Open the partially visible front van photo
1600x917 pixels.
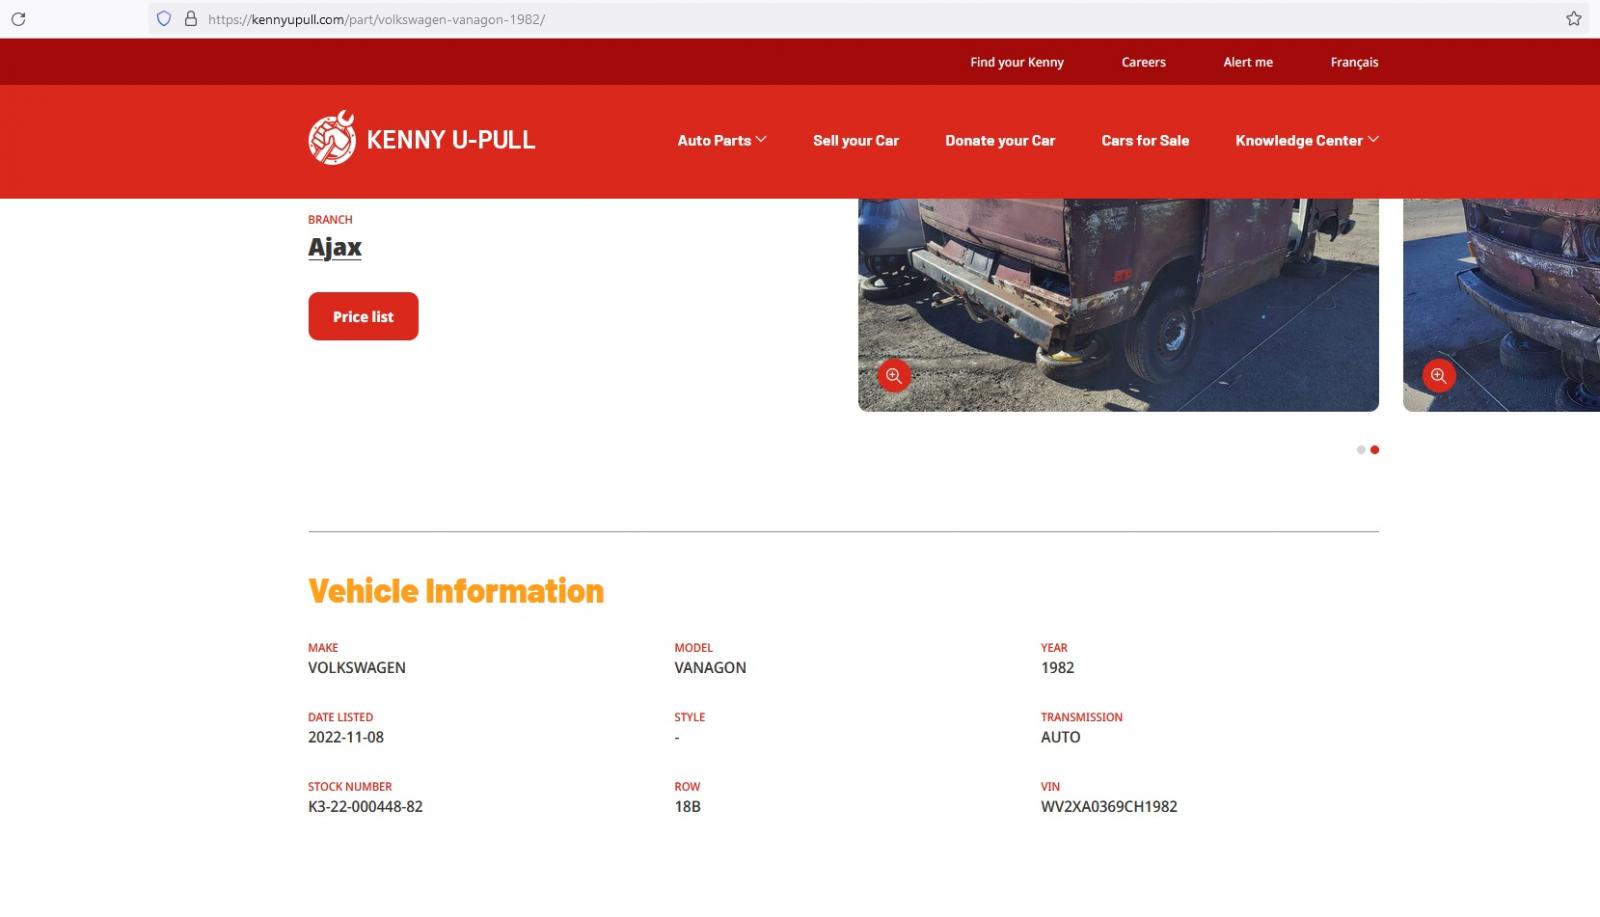pos(1501,305)
